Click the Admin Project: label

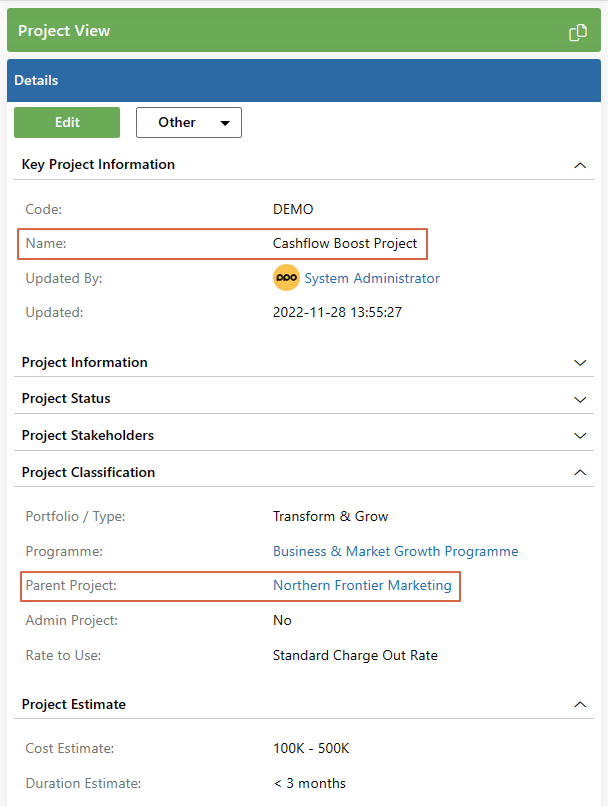pyautogui.click(x=71, y=620)
